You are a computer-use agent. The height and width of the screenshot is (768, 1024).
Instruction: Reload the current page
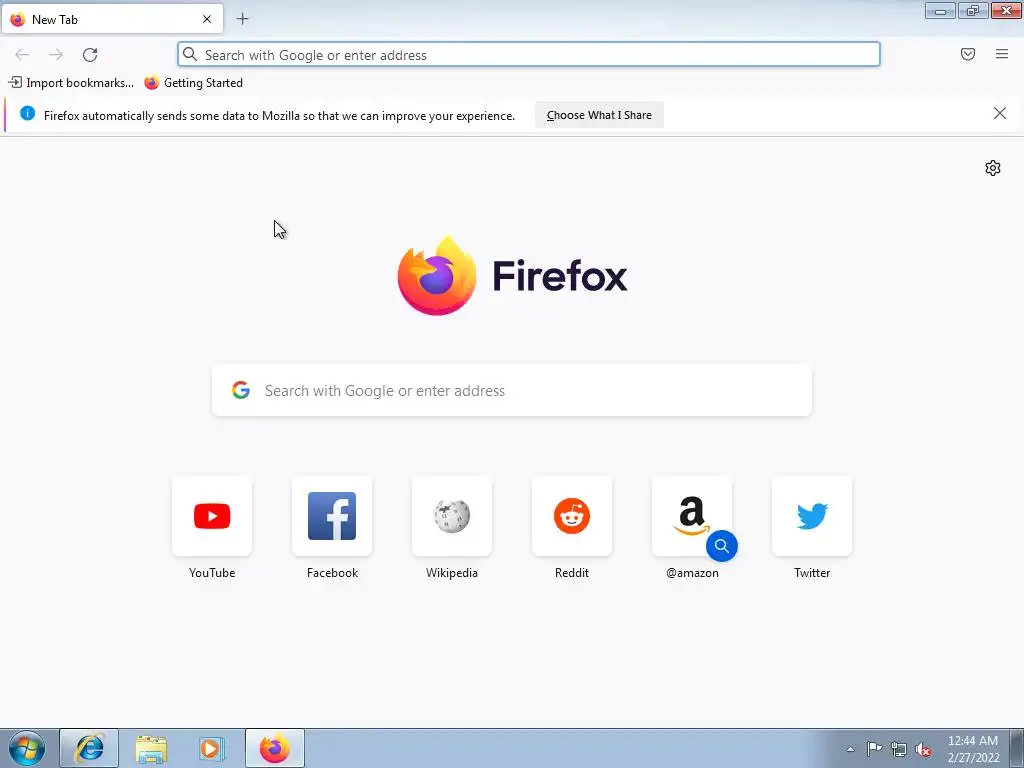90,54
